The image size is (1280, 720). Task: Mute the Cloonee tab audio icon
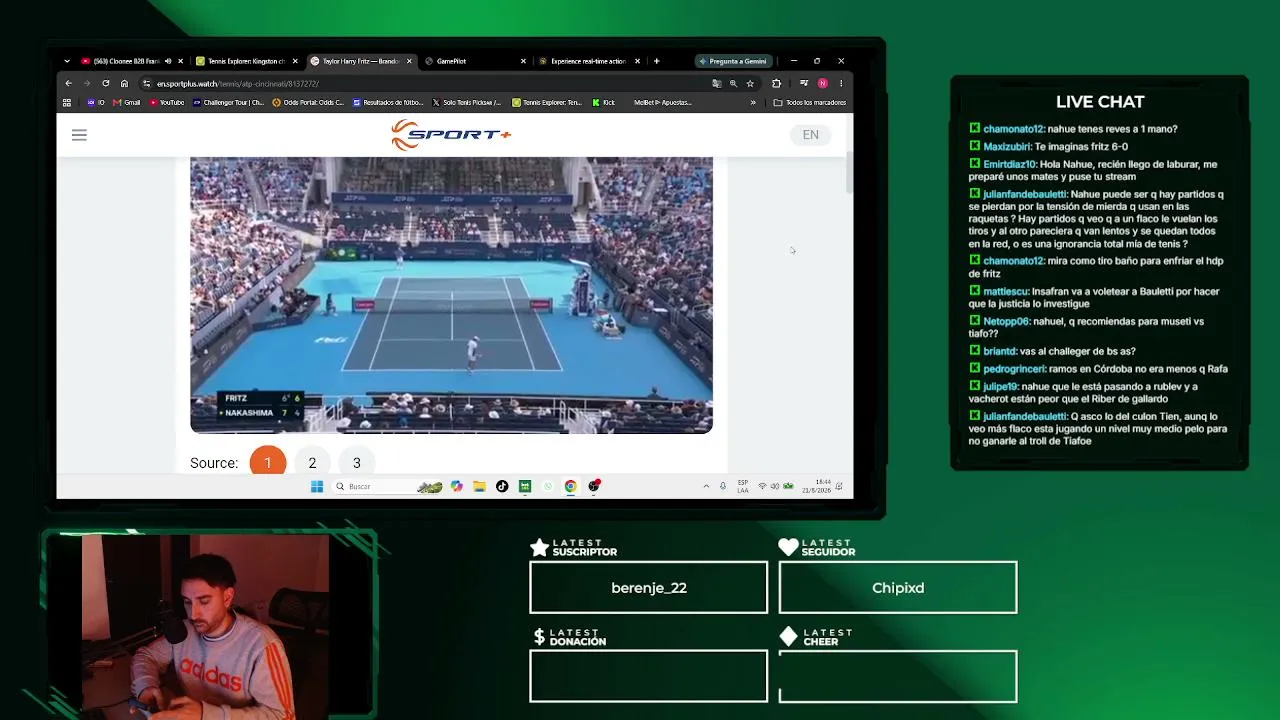point(168,61)
